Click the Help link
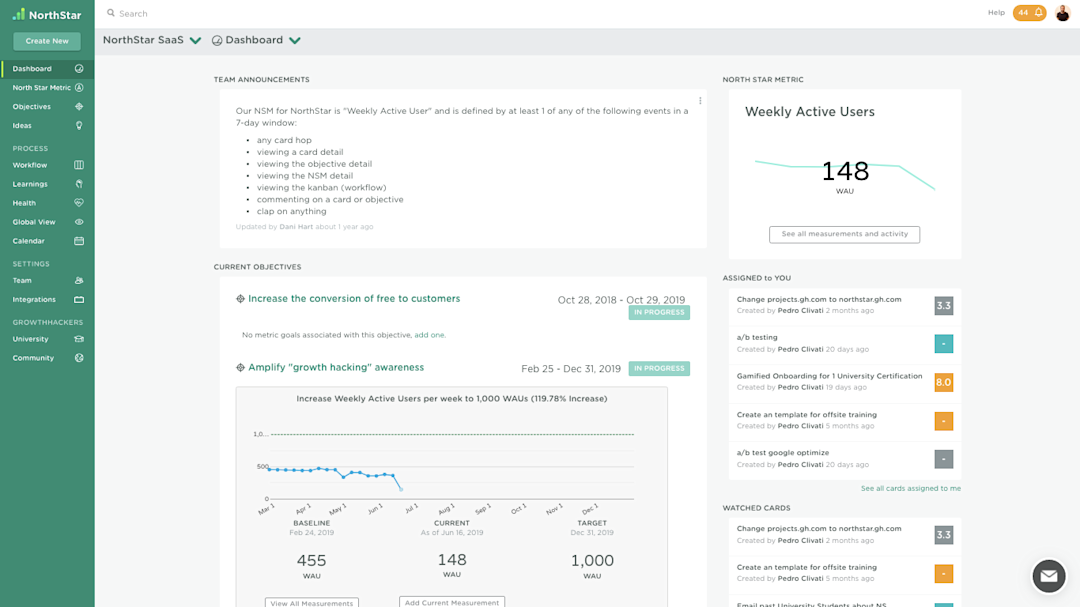 pyautogui.click(x=996, y=12)
